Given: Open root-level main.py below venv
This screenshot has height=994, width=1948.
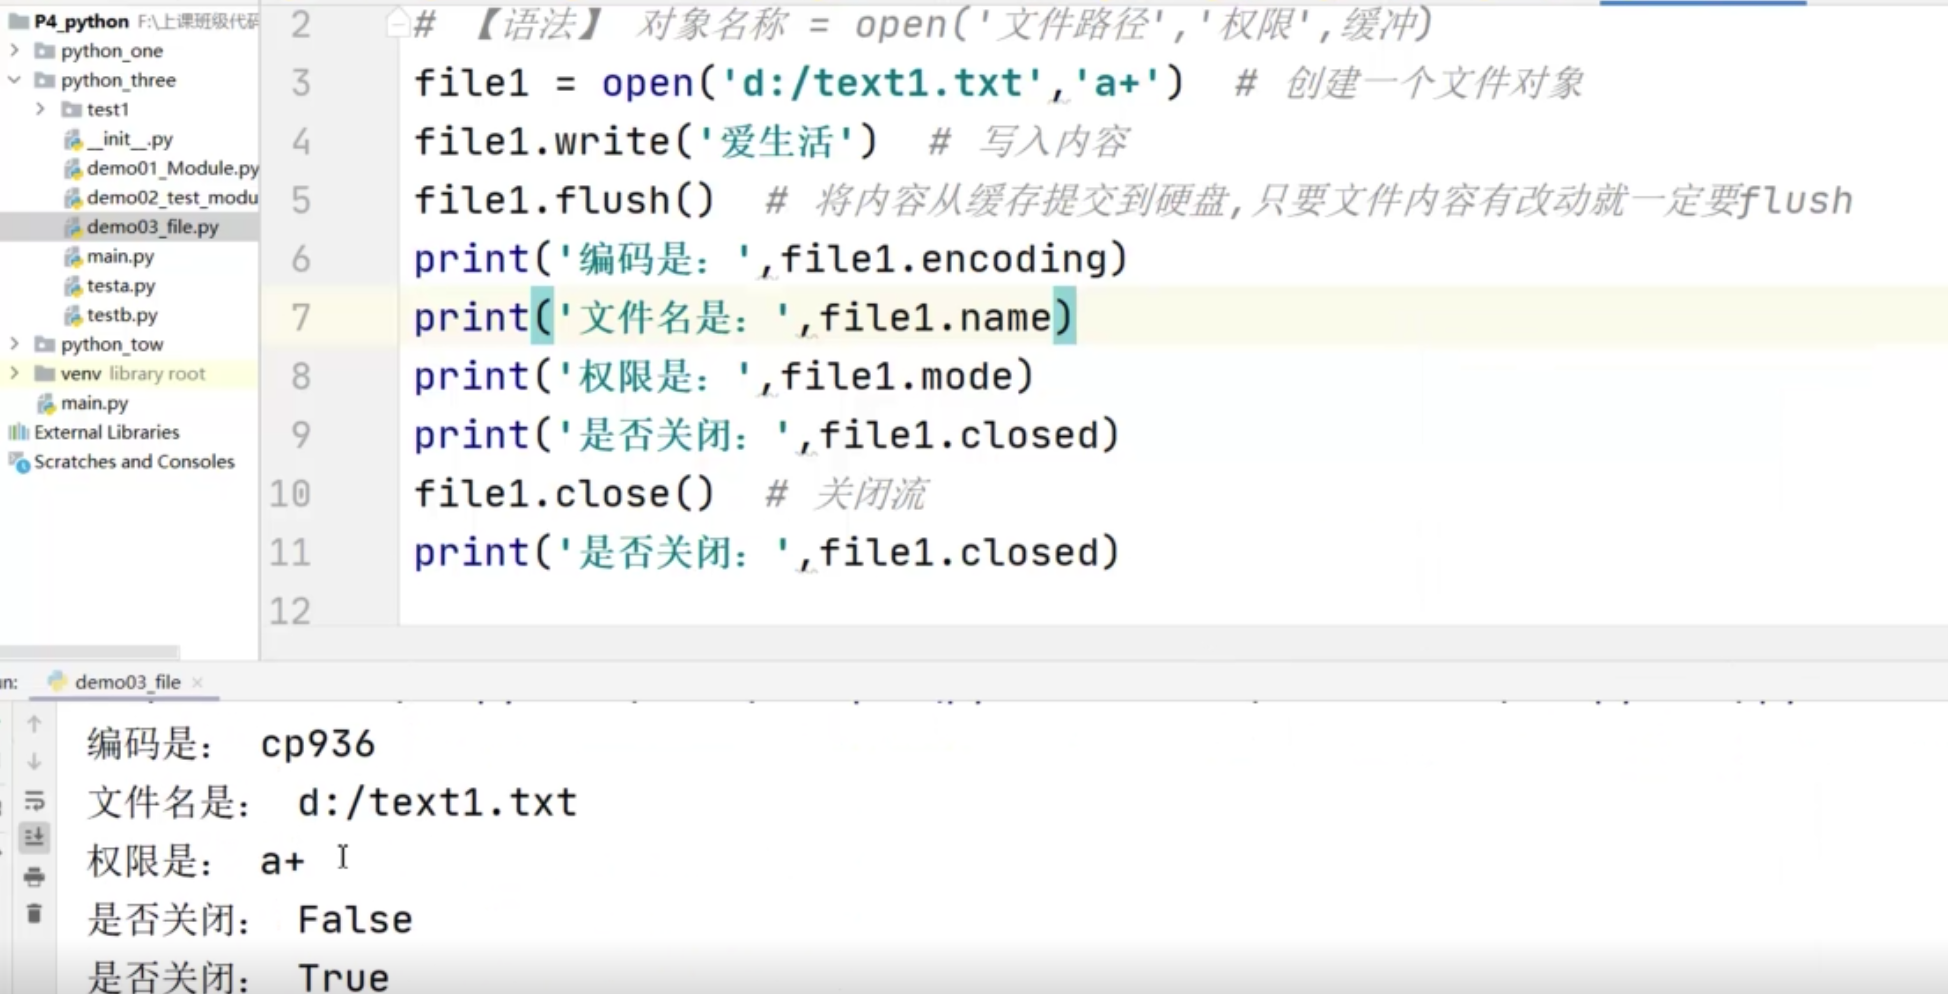Looking at the screenshot, I should click(x=94, y=403).
